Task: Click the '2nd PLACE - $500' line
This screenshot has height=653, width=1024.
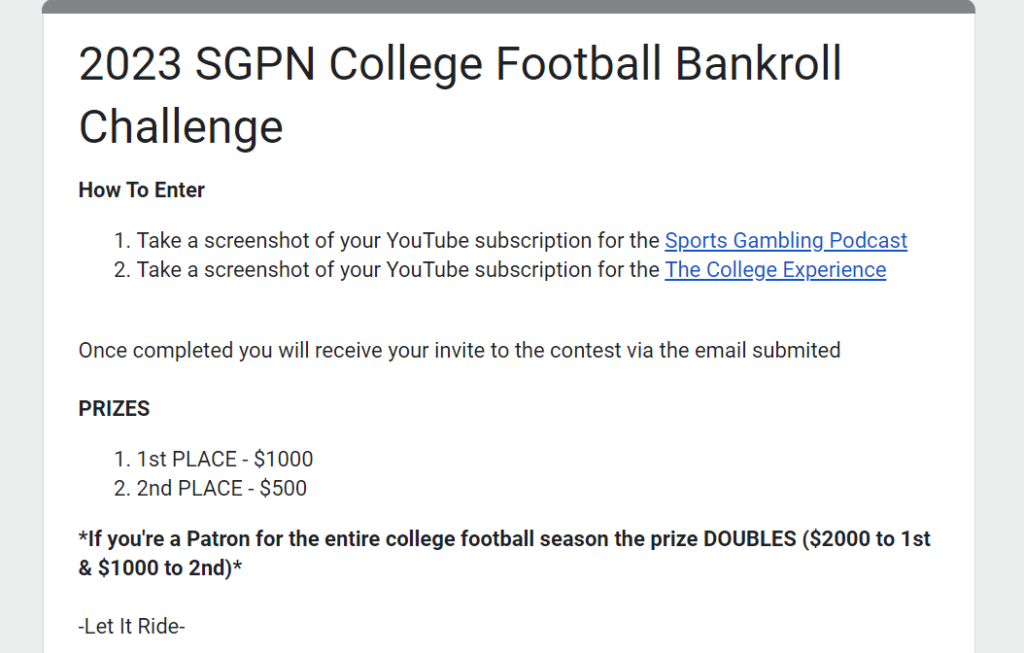Action: pos(221,488)
